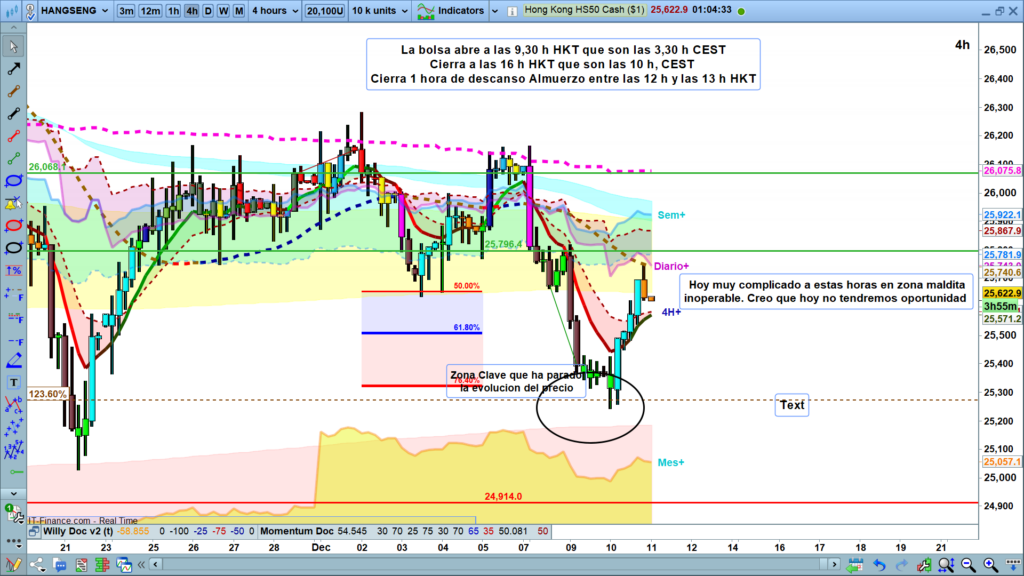The height and width of the screenshot is (576, 1024).
Task: Enable the Daily (D) timeframe
Action: [208, 11]
